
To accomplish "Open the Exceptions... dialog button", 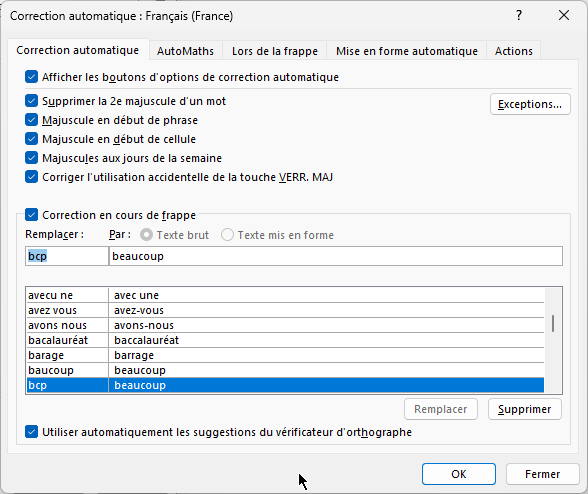I will (530, 104).
